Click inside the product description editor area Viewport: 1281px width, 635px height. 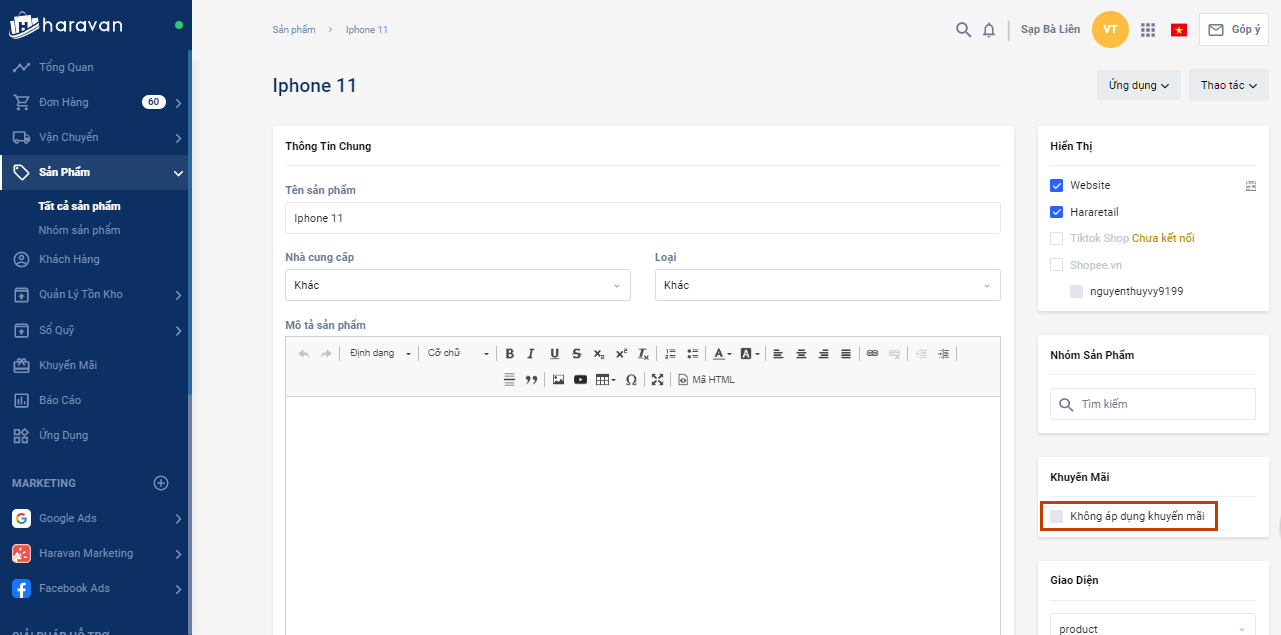click(643, 515)
